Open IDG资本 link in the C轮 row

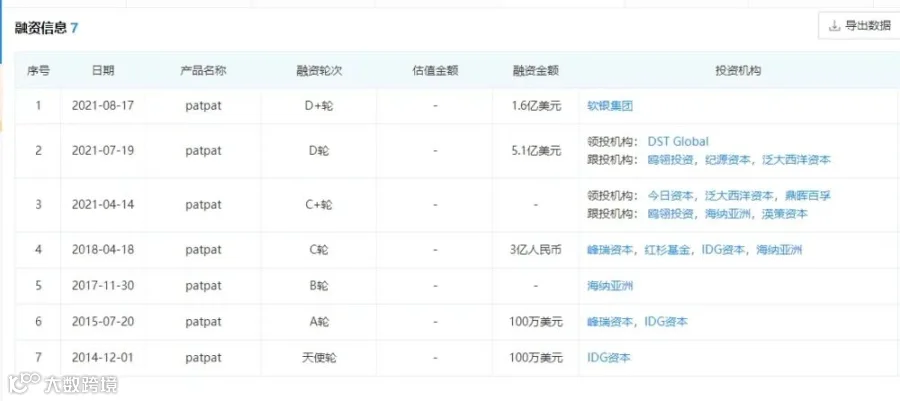pos(723,250)
